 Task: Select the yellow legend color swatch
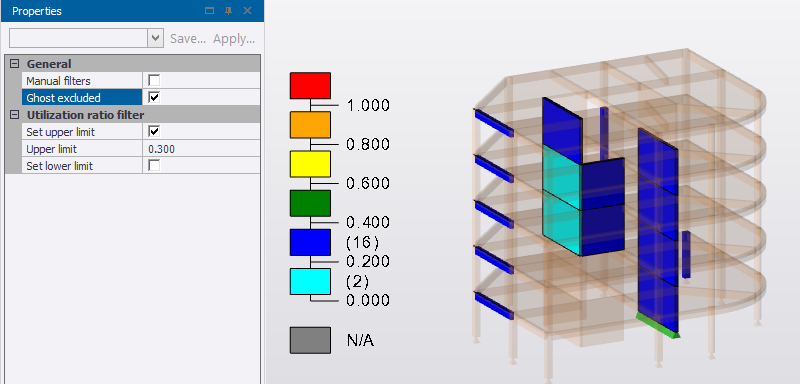(310, 164)
